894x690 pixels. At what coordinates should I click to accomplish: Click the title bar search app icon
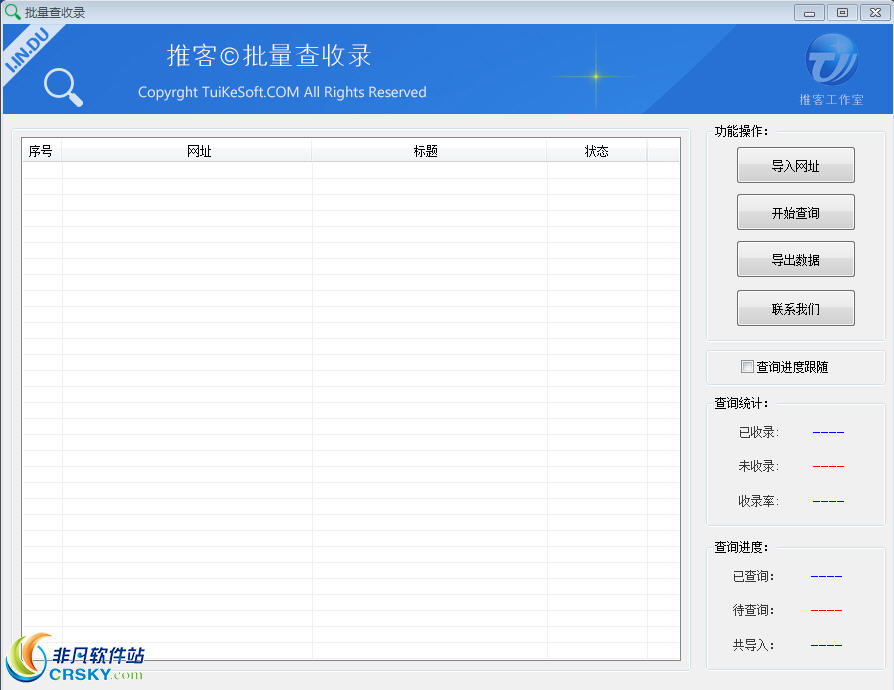(x=12, y=11)
